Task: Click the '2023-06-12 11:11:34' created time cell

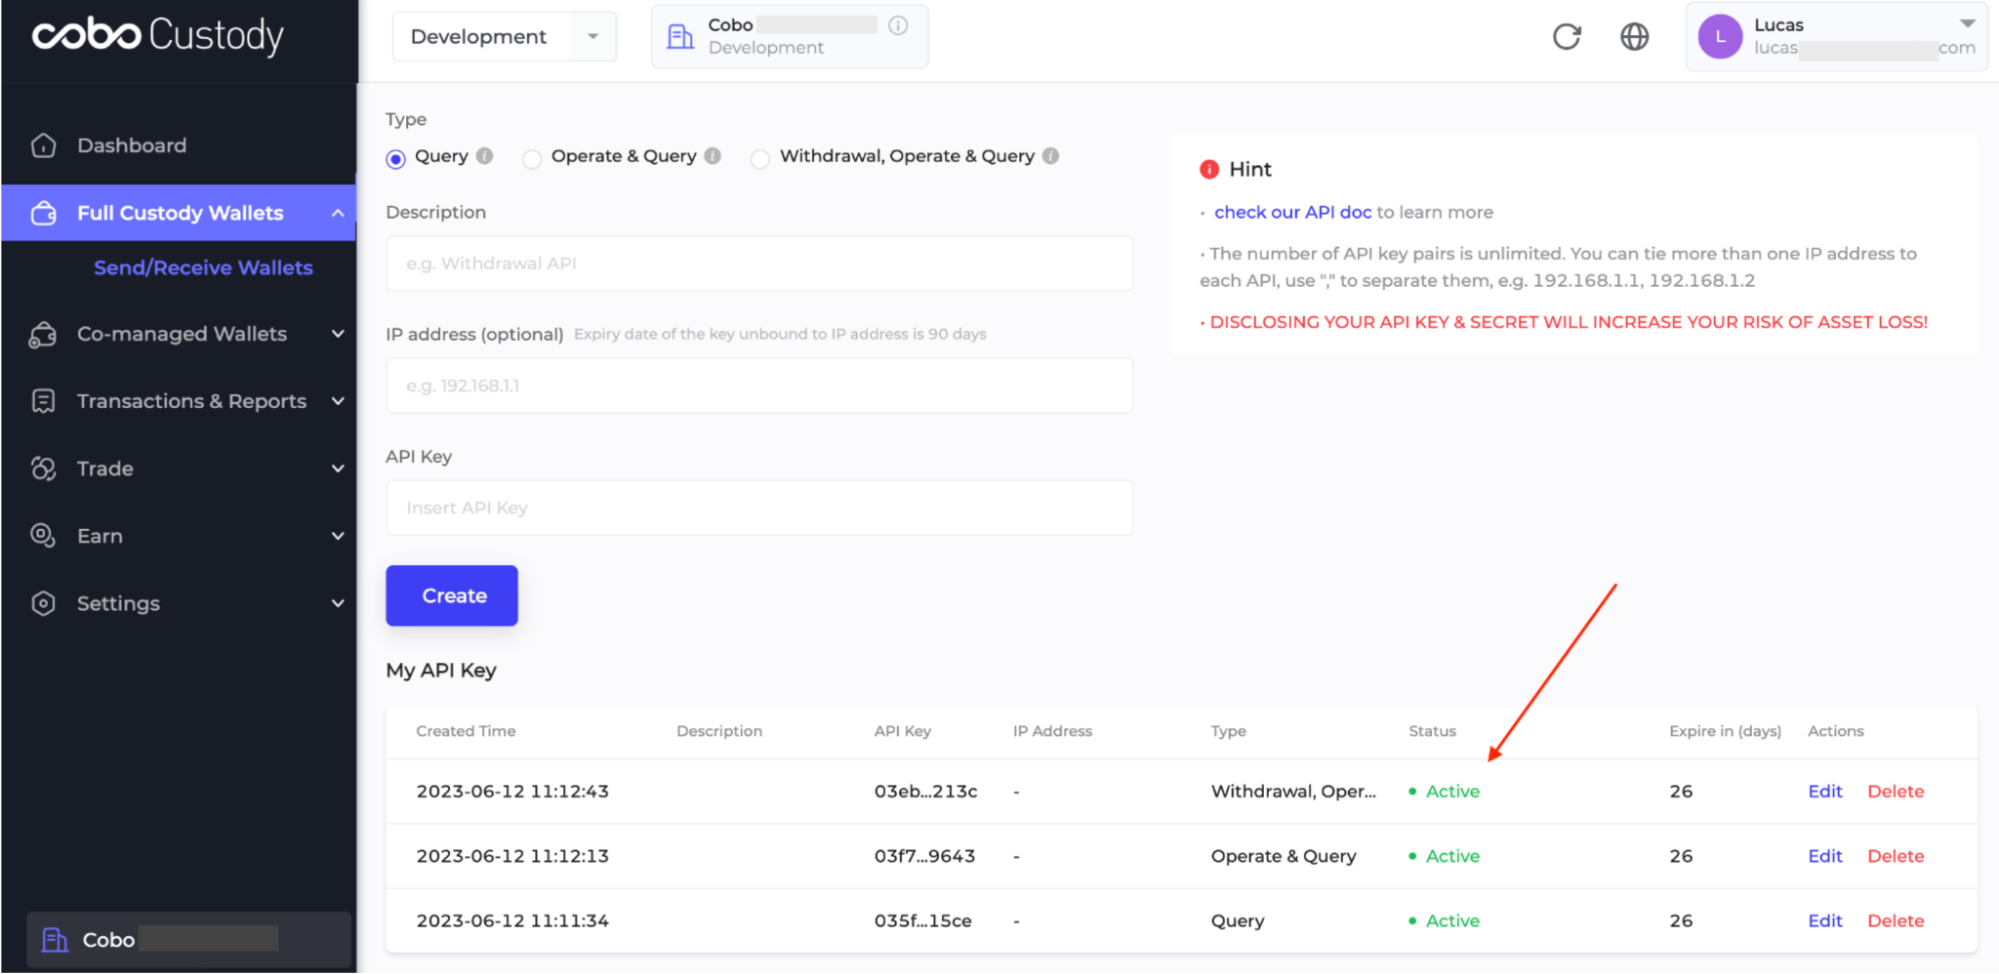Action: (512, 921)
